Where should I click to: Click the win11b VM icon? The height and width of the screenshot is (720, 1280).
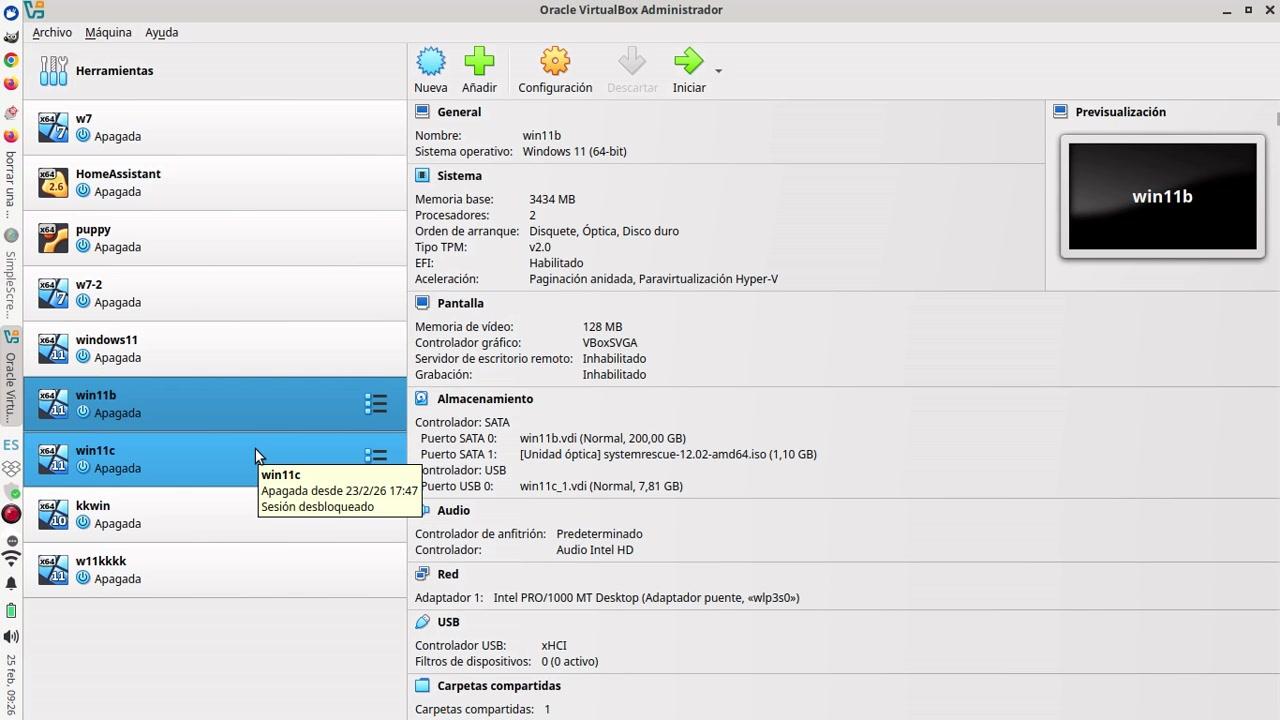click(x=53, y=404)
